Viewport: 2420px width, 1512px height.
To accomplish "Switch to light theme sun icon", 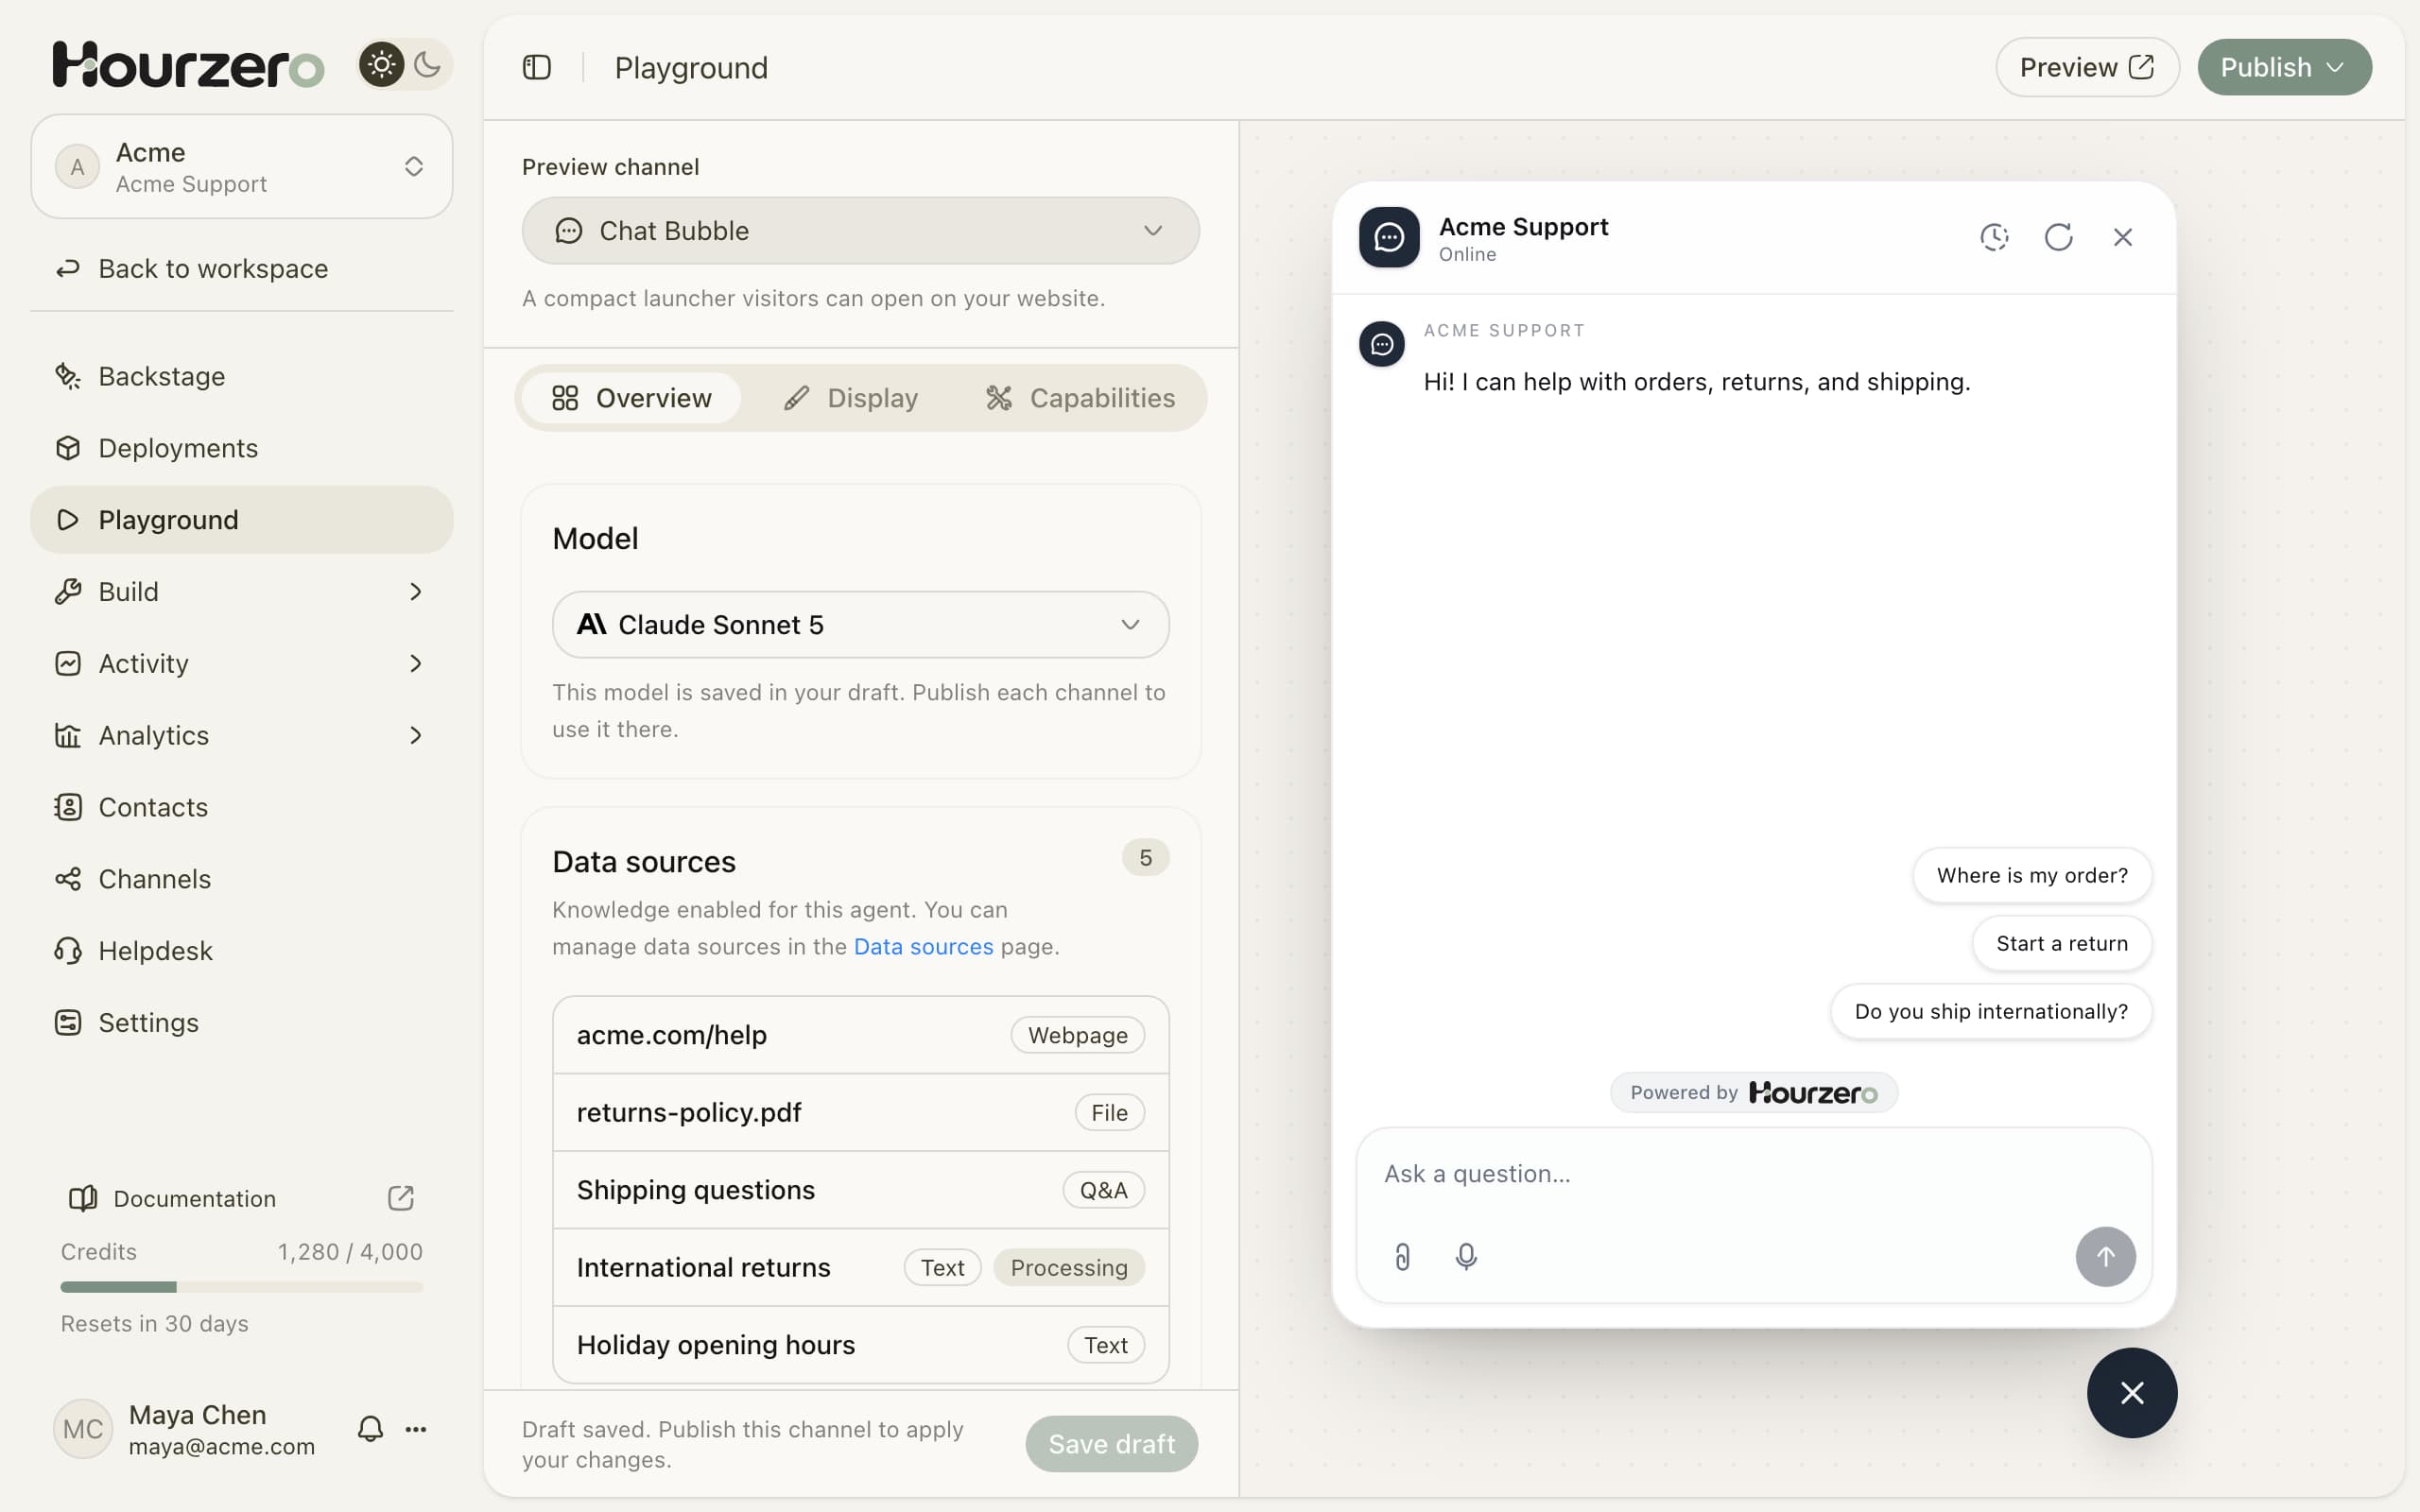I will point(381,65).
